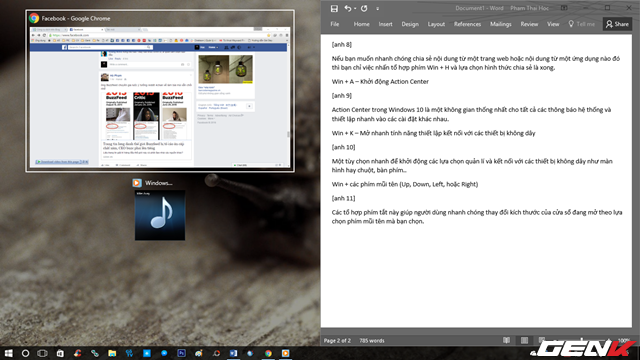Image resolution: width=640 pixels, height=360 pixels.
Task: Open the Windows Start menu
Action: (x=8, y=353)
